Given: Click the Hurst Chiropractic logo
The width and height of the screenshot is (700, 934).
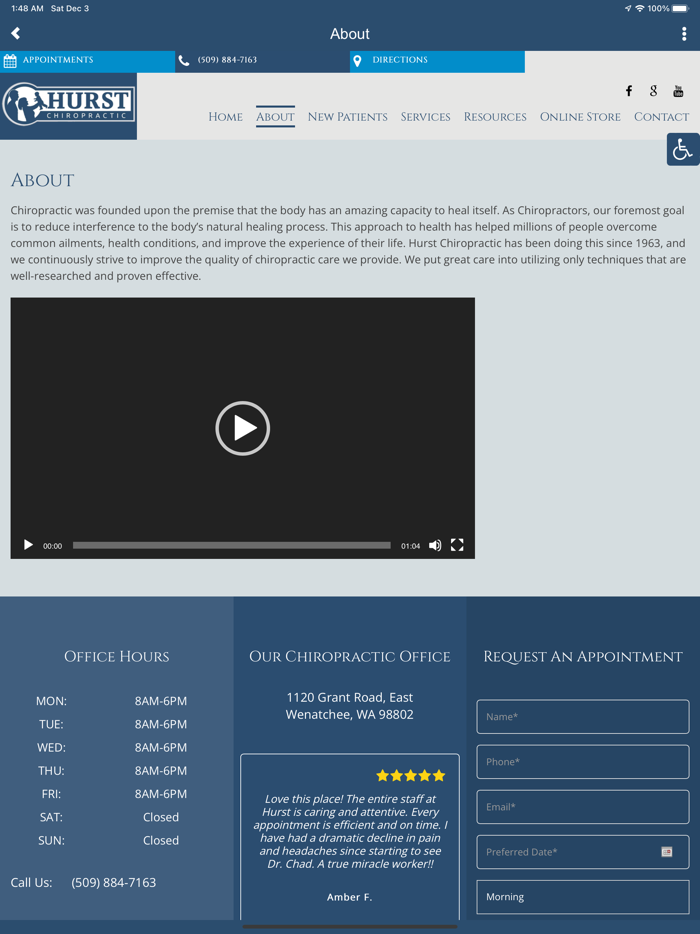Looking at the screenshot, I should [69, 105].
